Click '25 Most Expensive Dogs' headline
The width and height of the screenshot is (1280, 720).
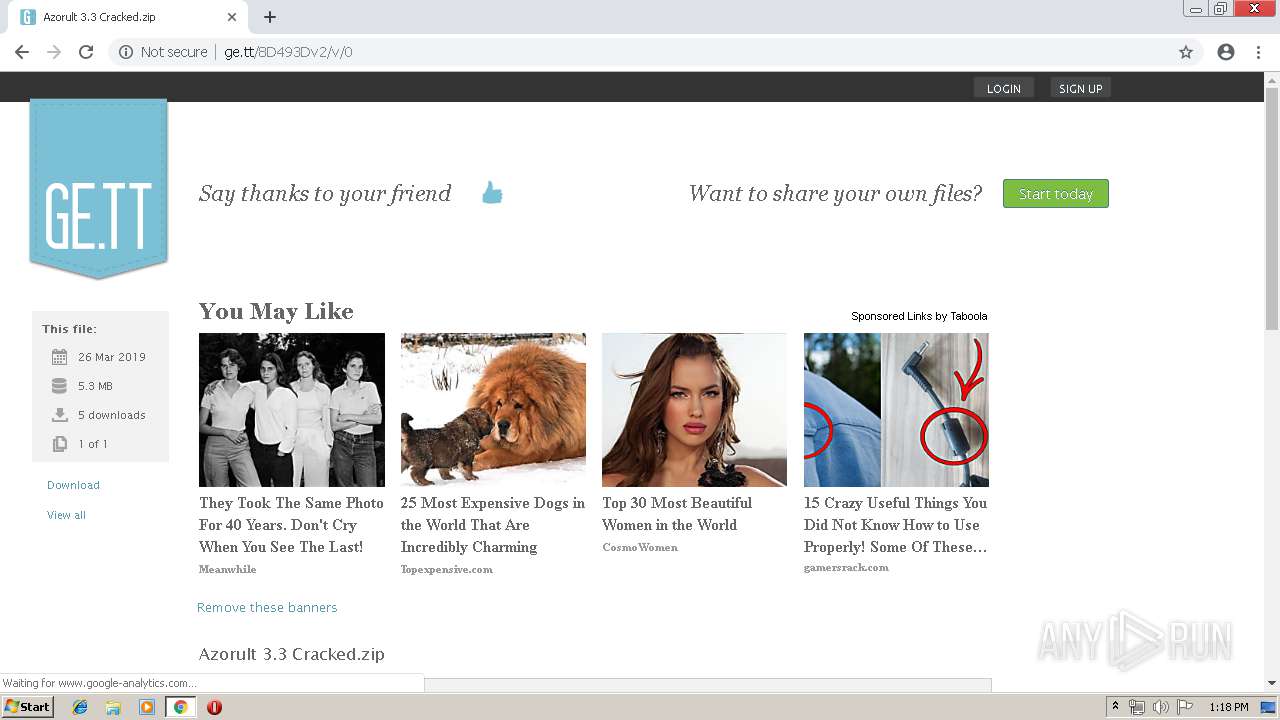493,525
